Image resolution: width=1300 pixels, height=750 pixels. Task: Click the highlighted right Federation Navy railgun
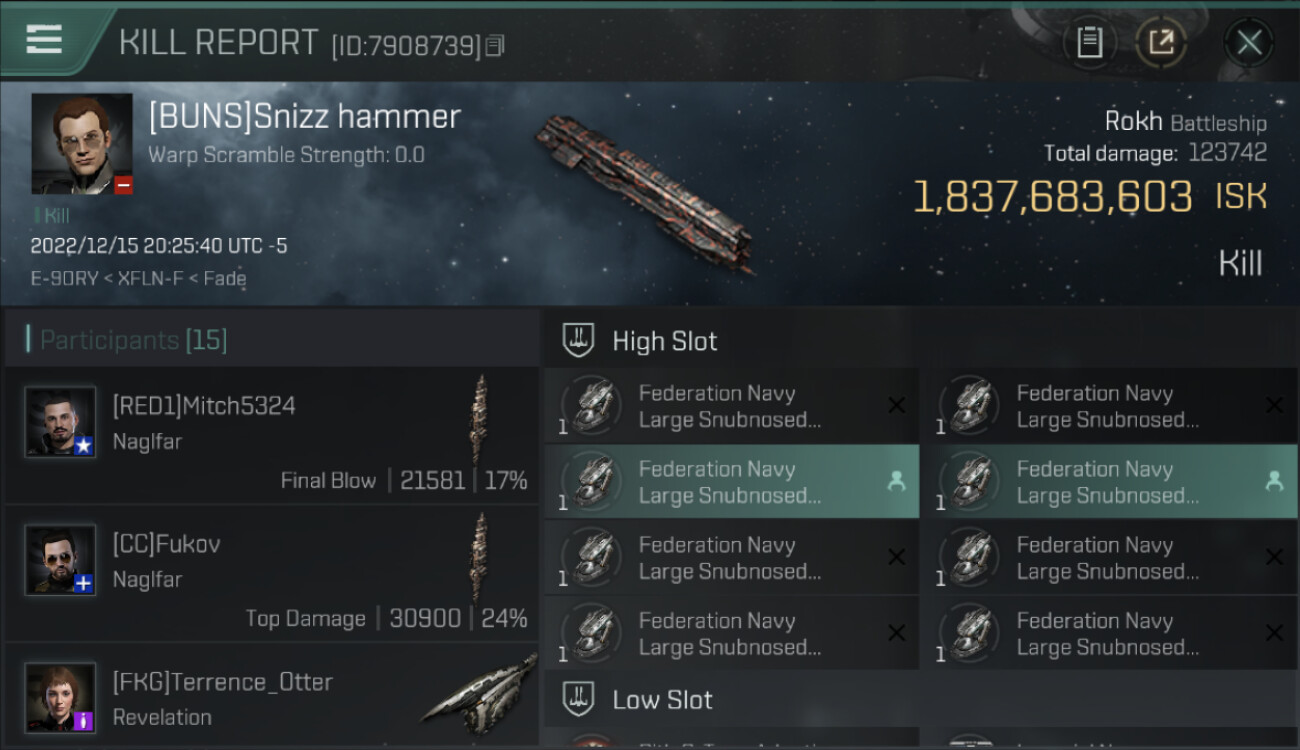[x=1108, y=482]
